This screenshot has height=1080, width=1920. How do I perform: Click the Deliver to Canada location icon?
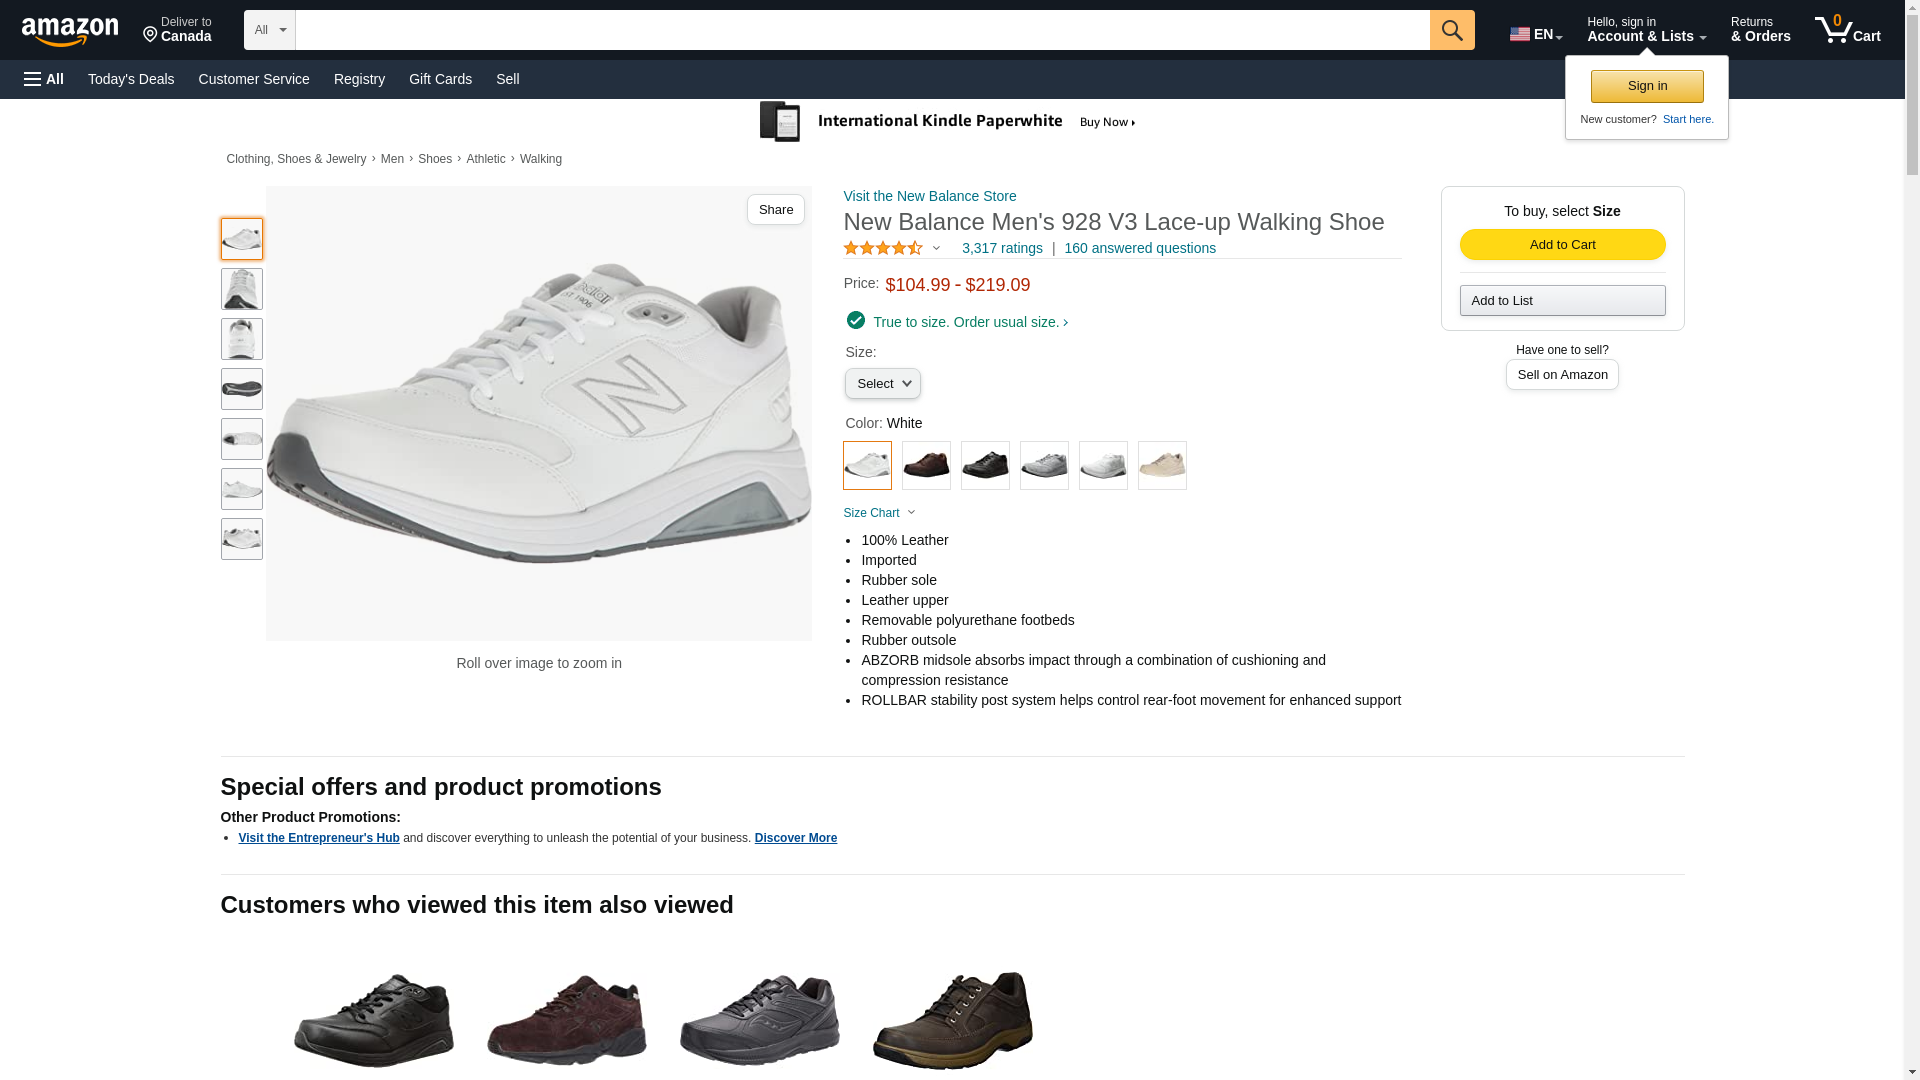click(151, 35)
